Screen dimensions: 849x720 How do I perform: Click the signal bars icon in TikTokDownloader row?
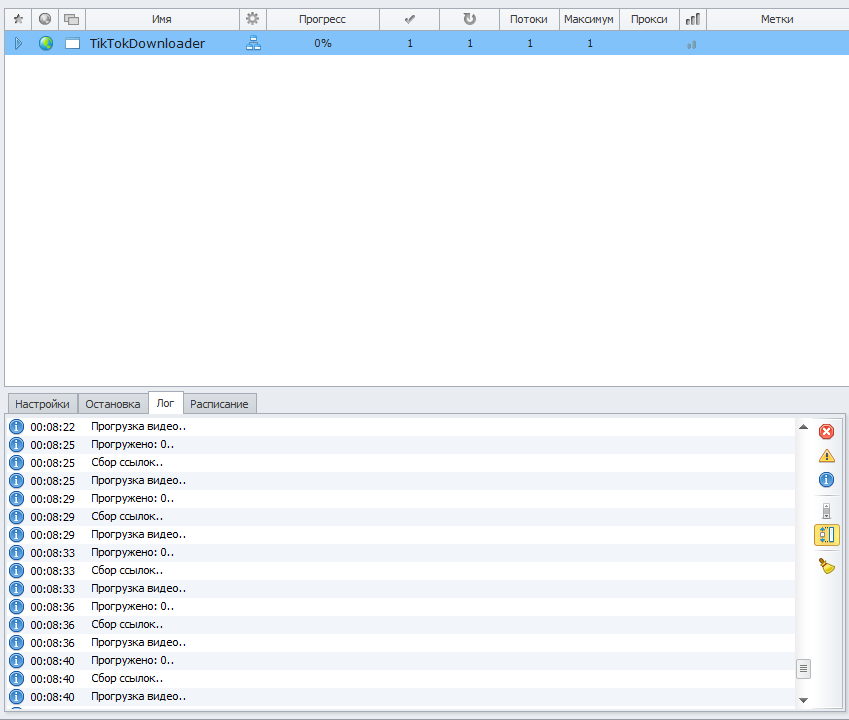pos(691,45)
